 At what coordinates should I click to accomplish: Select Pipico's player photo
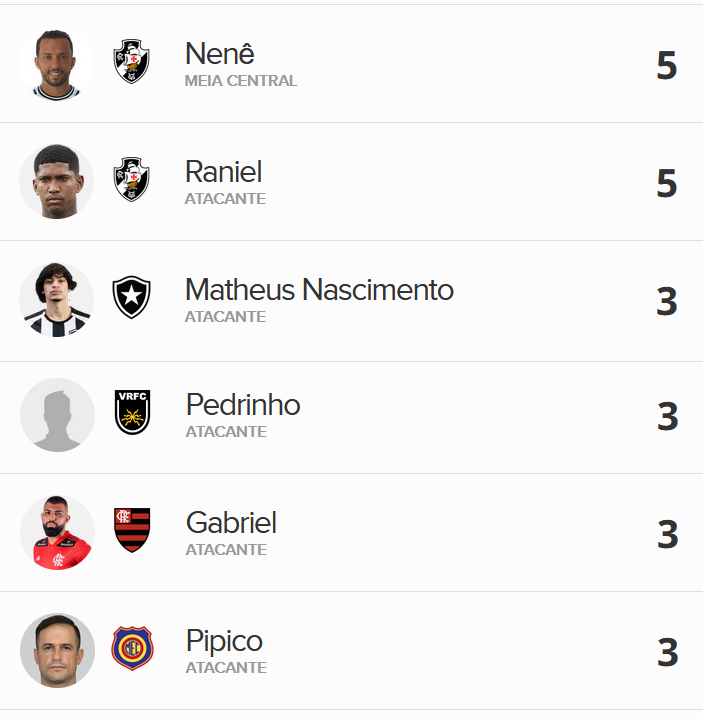57,650
